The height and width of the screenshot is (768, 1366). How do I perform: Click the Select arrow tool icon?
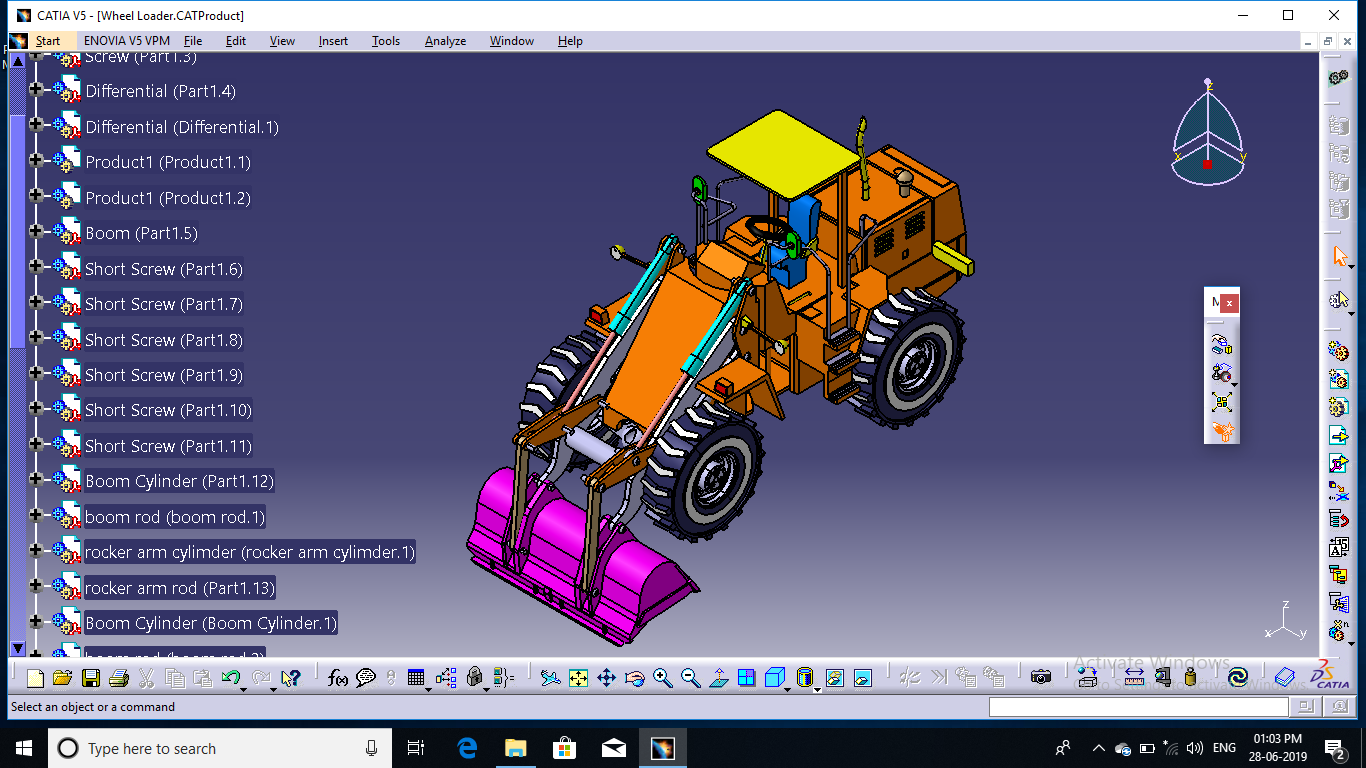pos(1339,256)
